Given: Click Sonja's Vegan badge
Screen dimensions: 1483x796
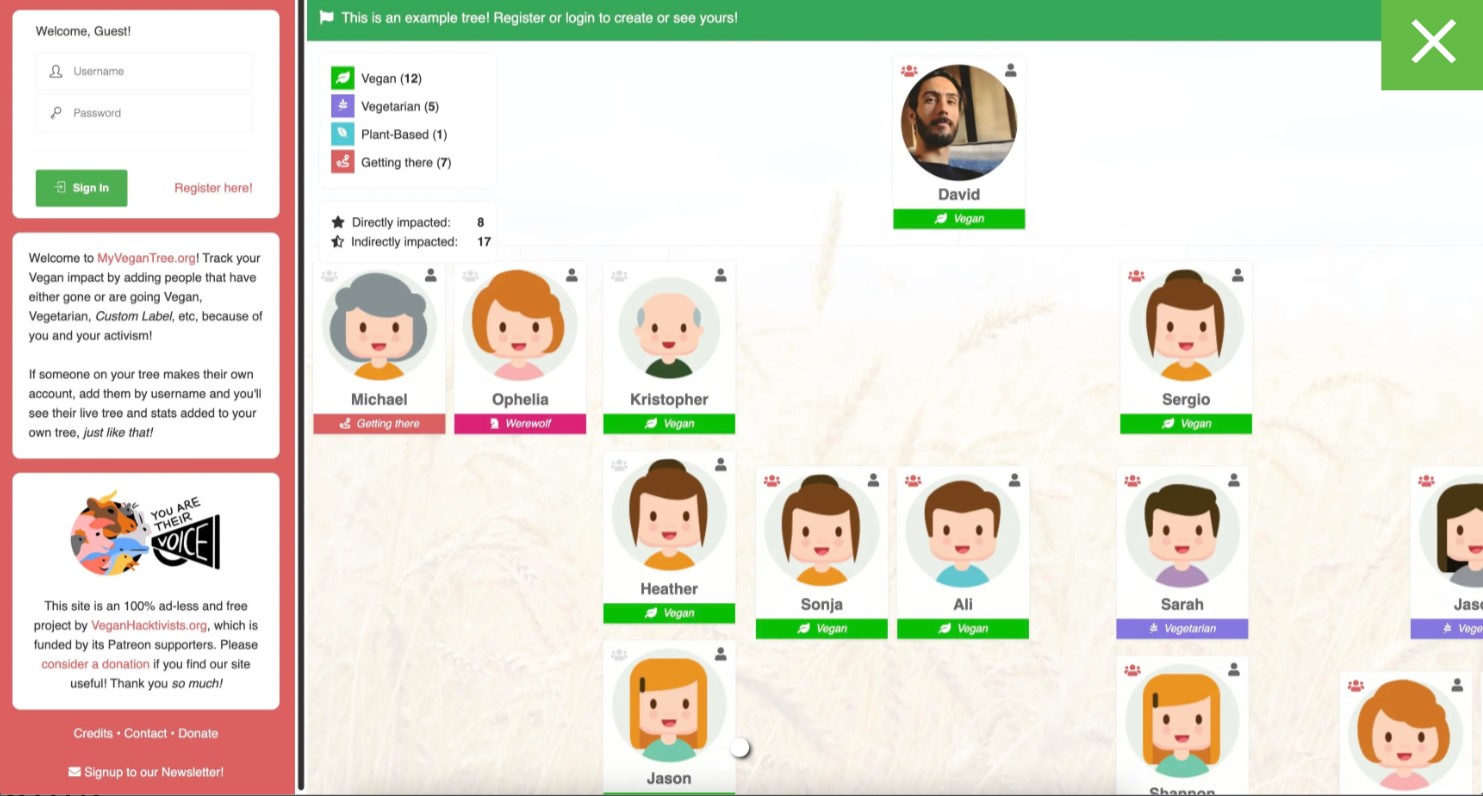Looking at the screenshot, I should [x=822, y=629].
